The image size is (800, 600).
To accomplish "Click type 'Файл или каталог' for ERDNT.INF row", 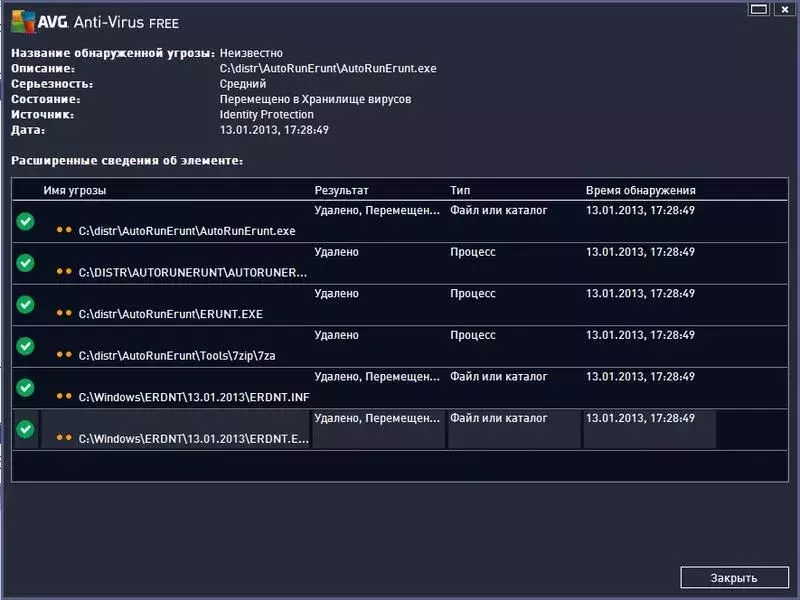I will tap(498, 377).
